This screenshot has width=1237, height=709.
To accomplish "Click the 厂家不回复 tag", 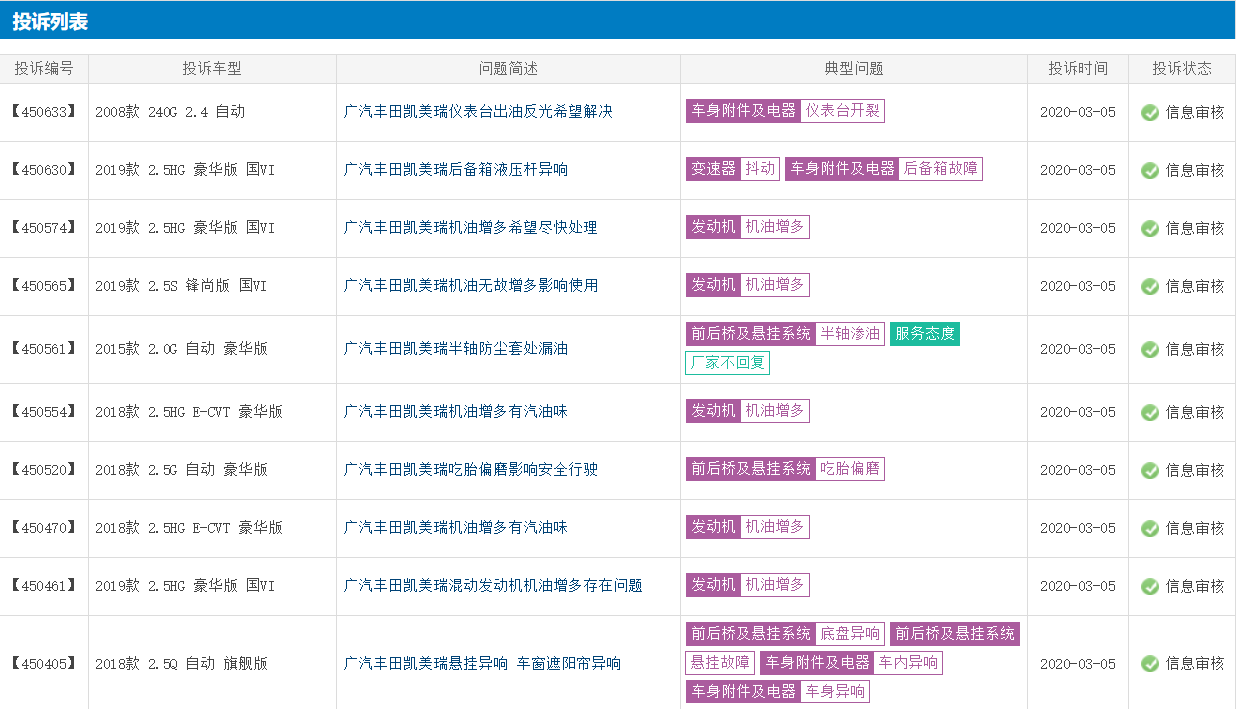I will tap(728, 362).
